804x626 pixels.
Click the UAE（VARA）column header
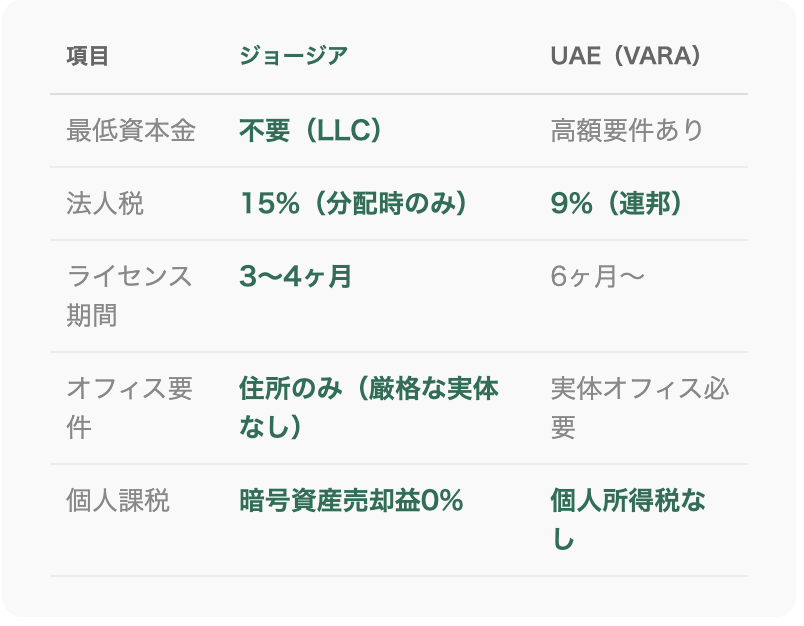pyautogui.click(x=626, y=56)
